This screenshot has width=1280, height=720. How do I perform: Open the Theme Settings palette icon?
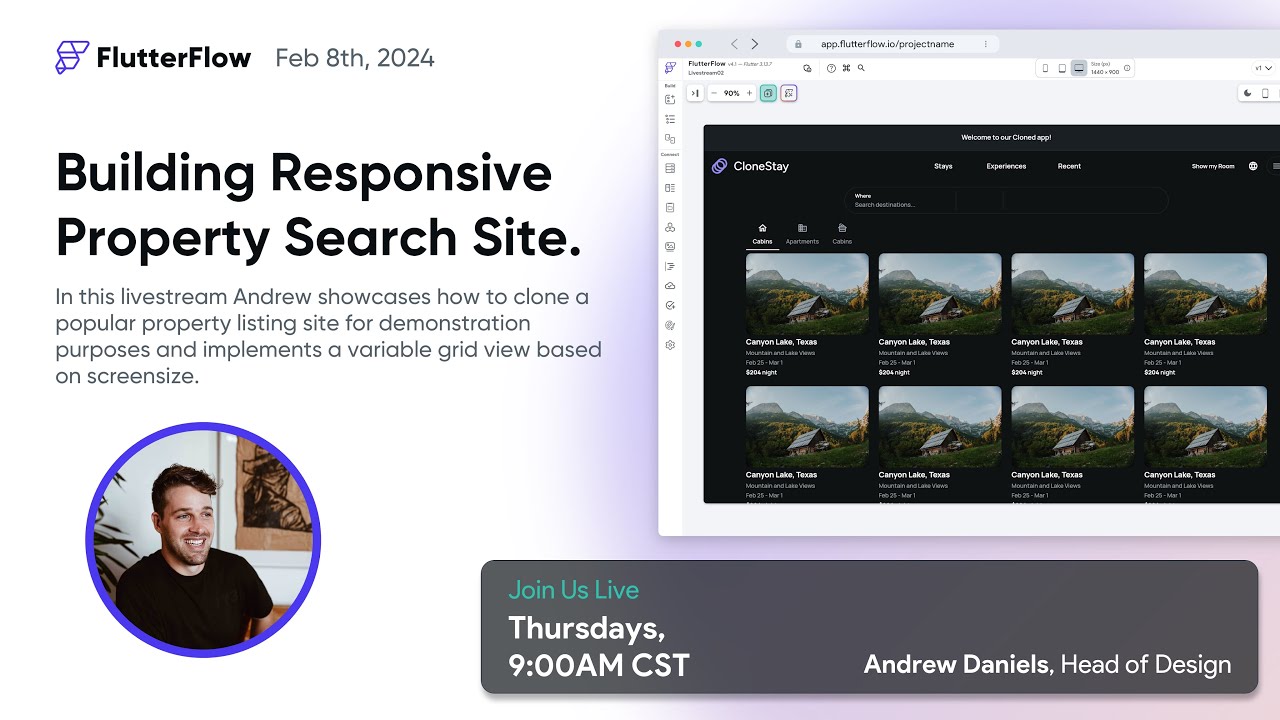pyautogui.click(x=670, y=325)
